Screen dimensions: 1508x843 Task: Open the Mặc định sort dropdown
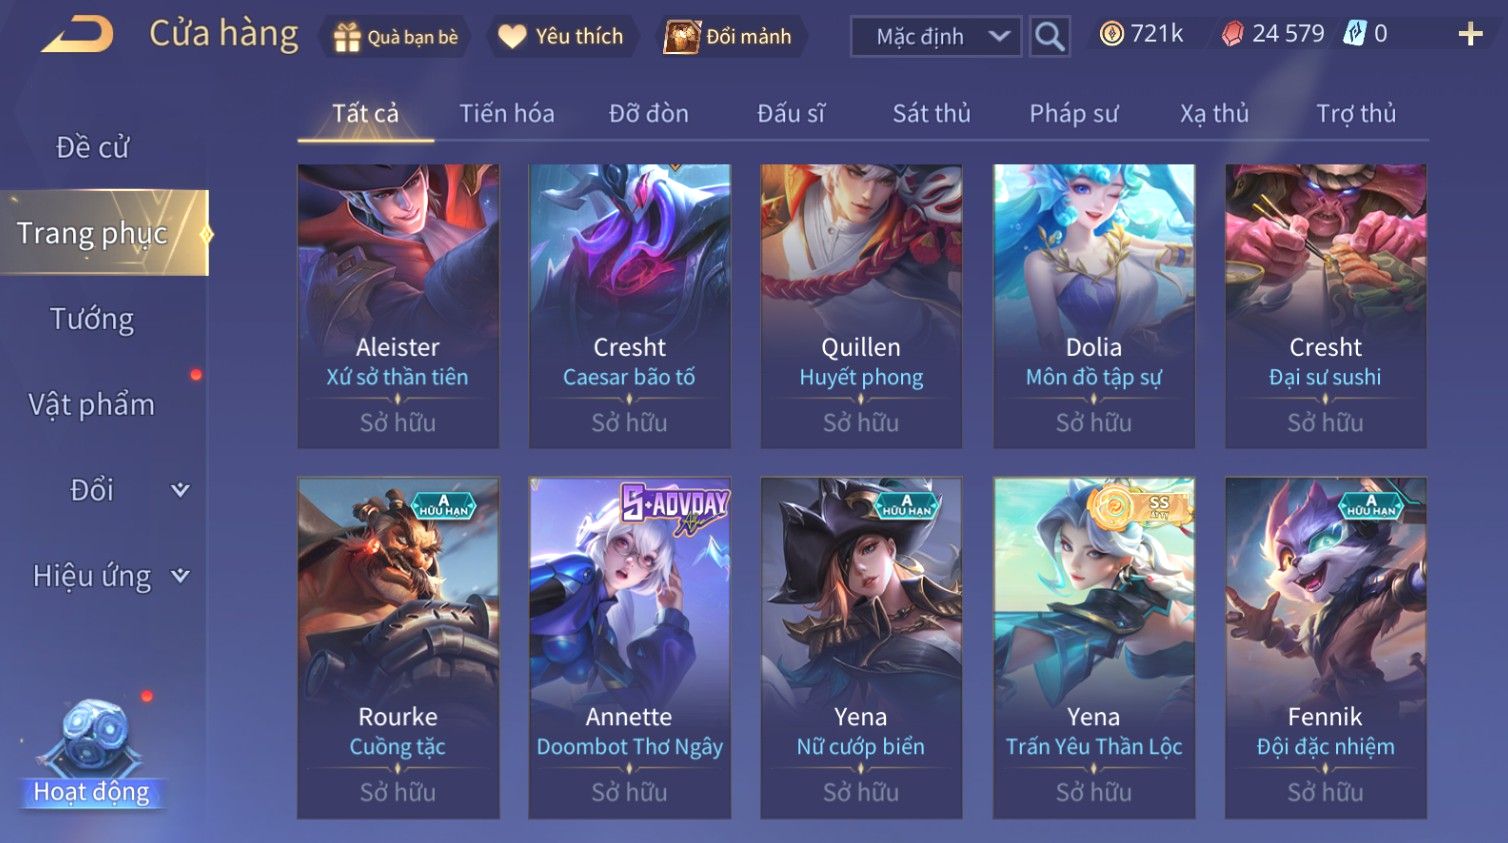click(x=936, y=37)
